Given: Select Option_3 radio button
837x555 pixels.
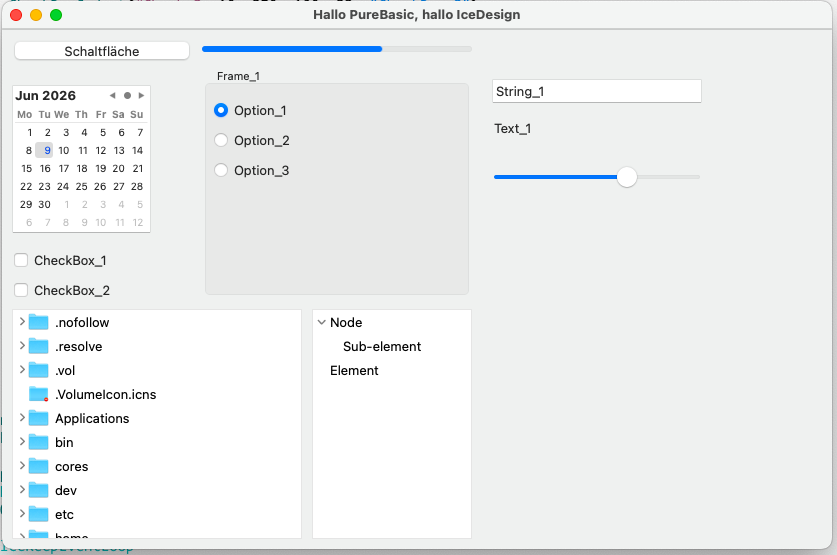Looking at the screenshot, I should (x=221, y=170).
